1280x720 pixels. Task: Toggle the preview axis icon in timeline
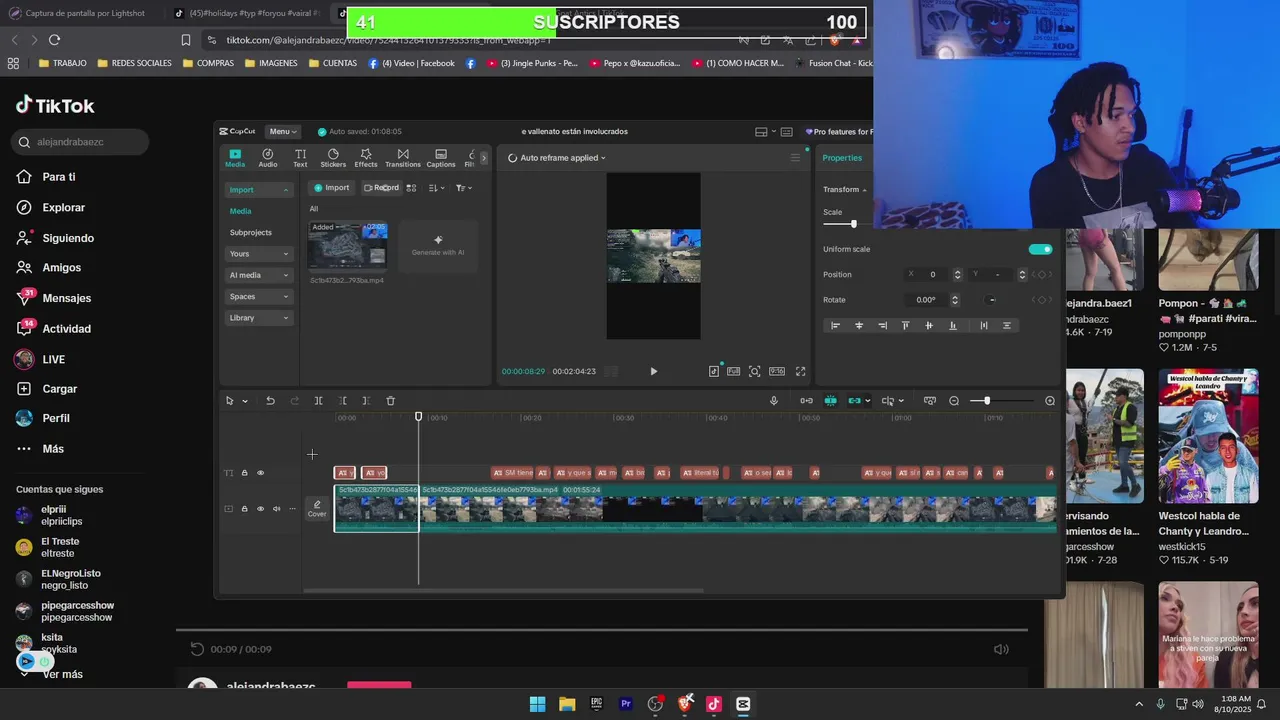(x=888, y=401)
